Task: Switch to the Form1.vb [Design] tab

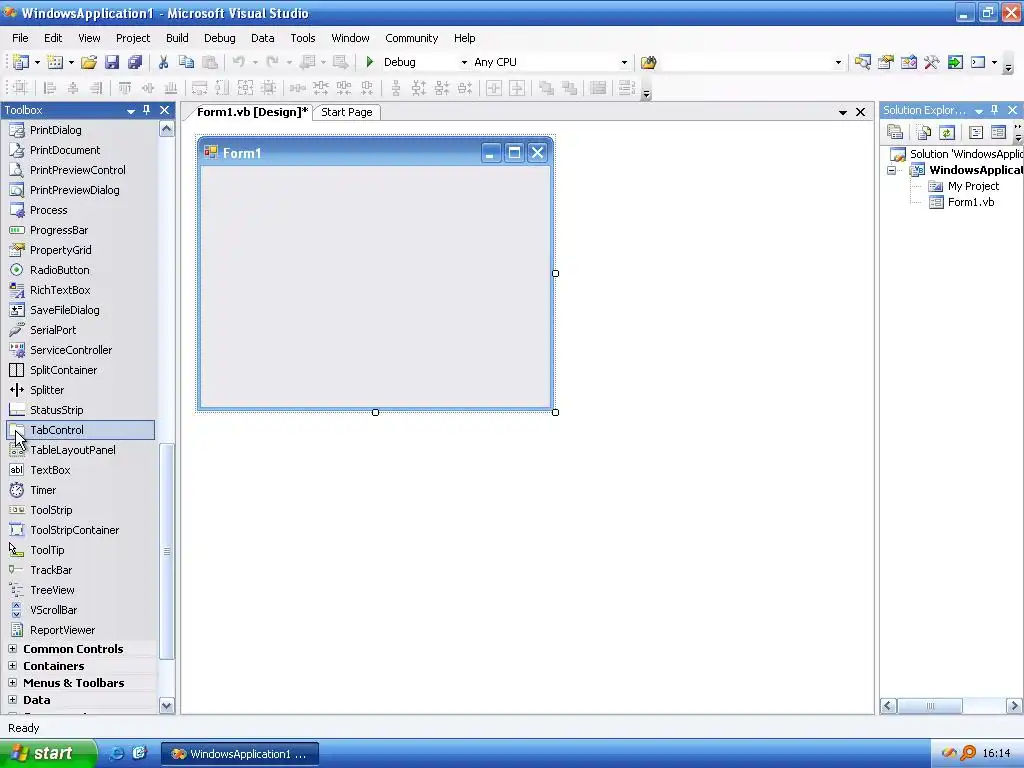Action: point(252,112)
